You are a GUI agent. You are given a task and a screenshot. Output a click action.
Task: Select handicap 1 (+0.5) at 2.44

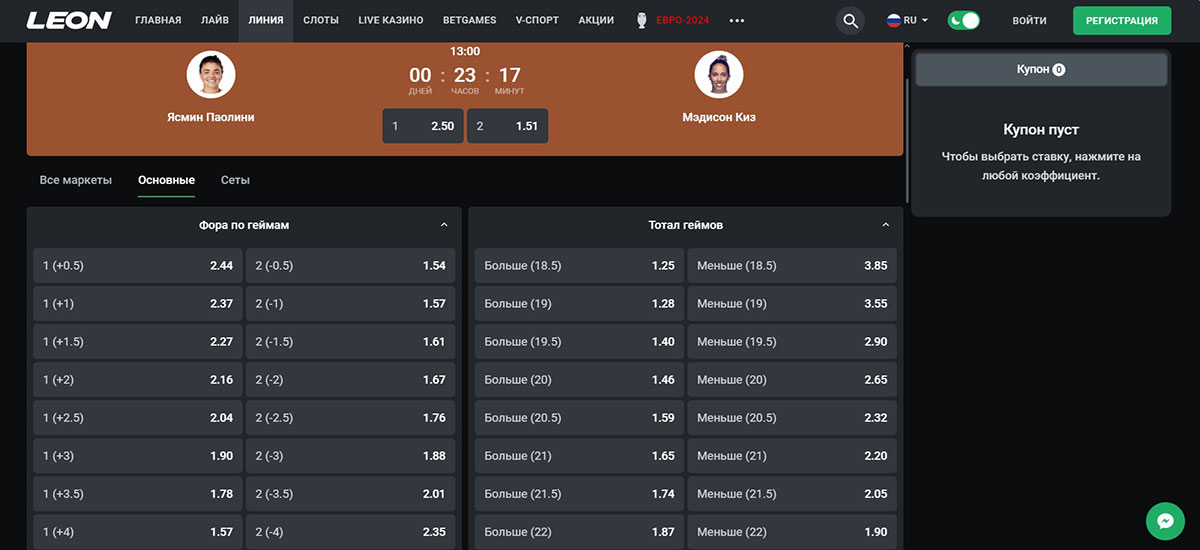138,265
